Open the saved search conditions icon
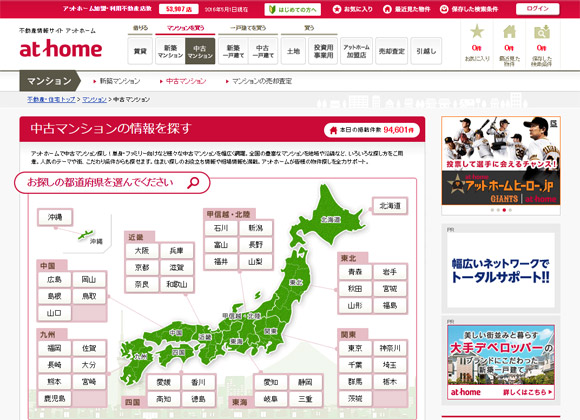The width and height of the screenshot is (580, 420). pos(542,31)
